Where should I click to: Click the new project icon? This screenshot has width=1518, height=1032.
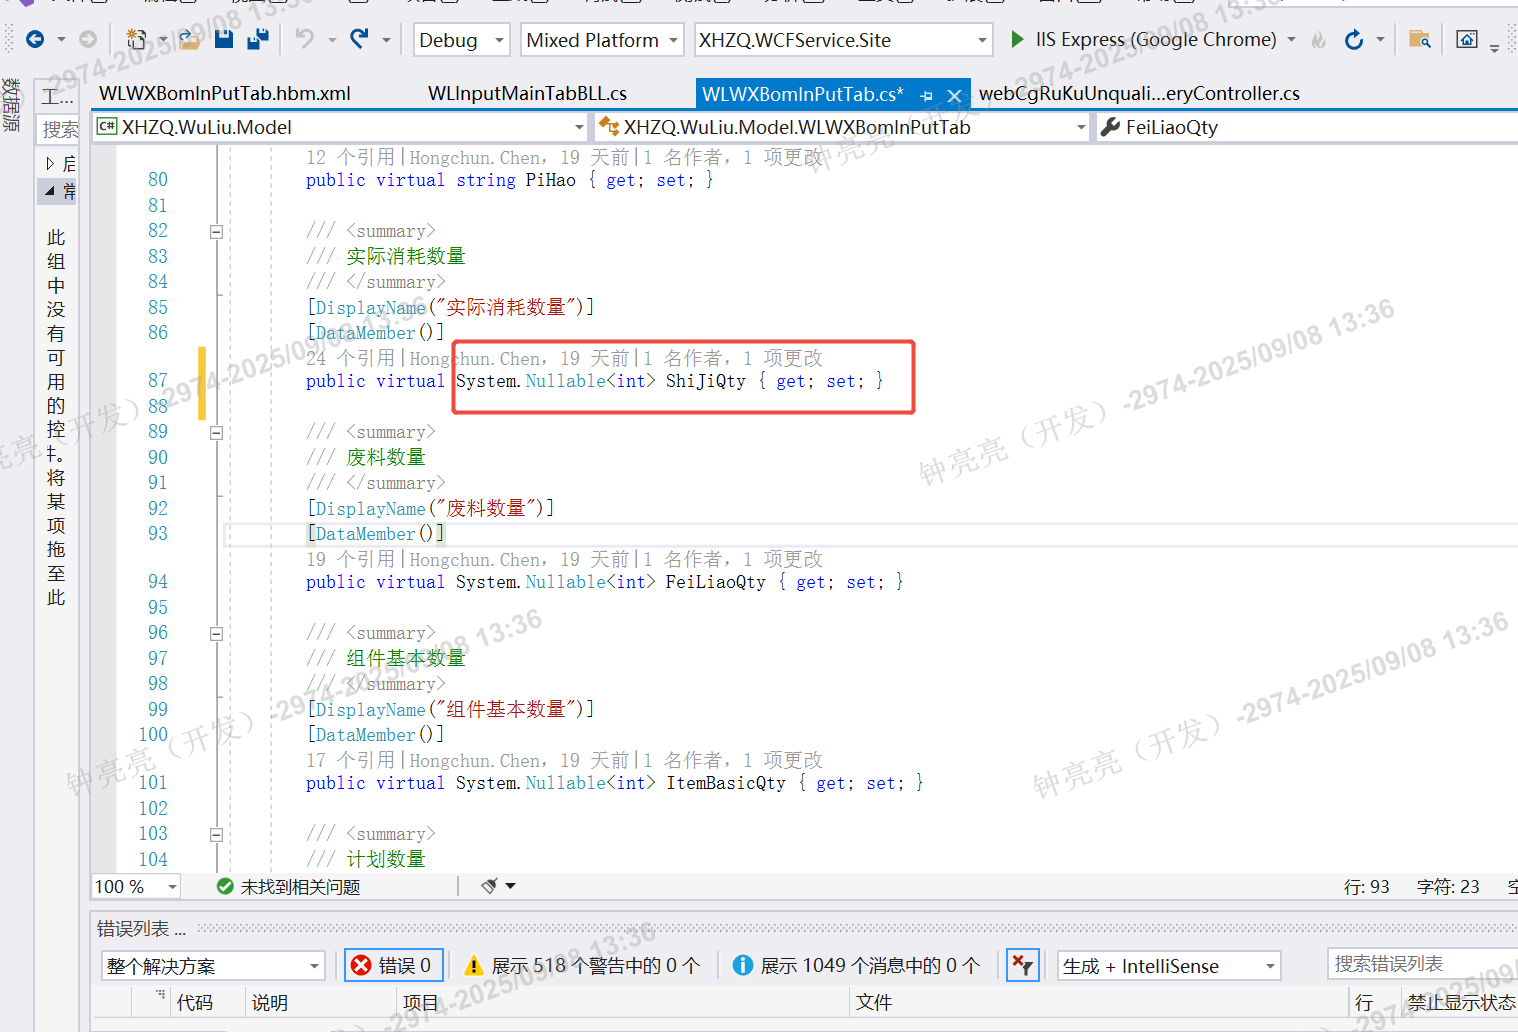136,39
